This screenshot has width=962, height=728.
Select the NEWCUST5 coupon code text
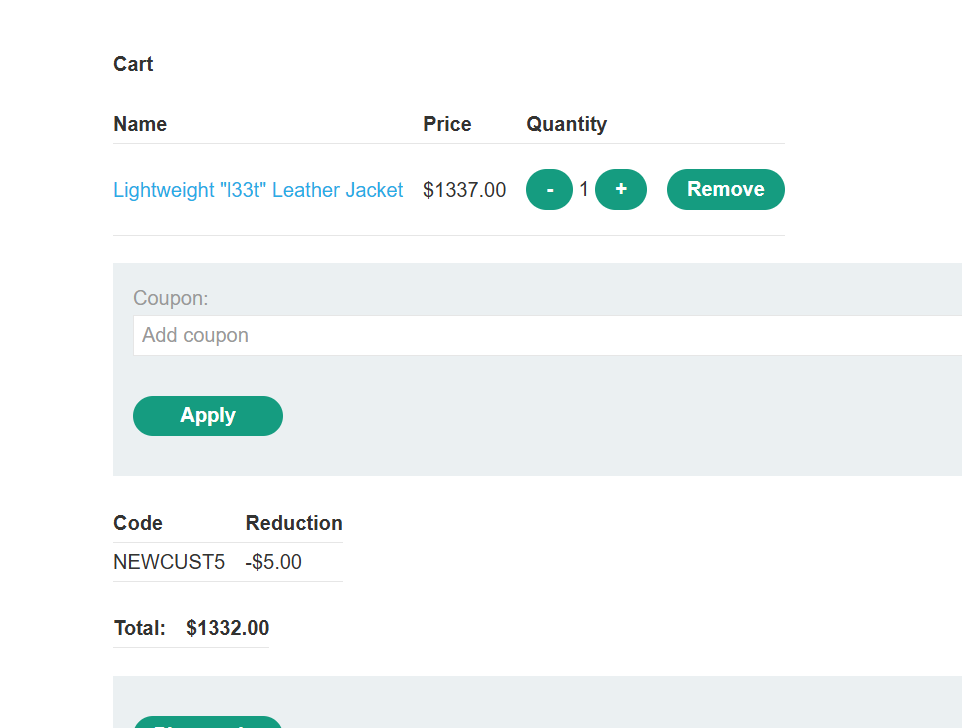coord(169,562)
